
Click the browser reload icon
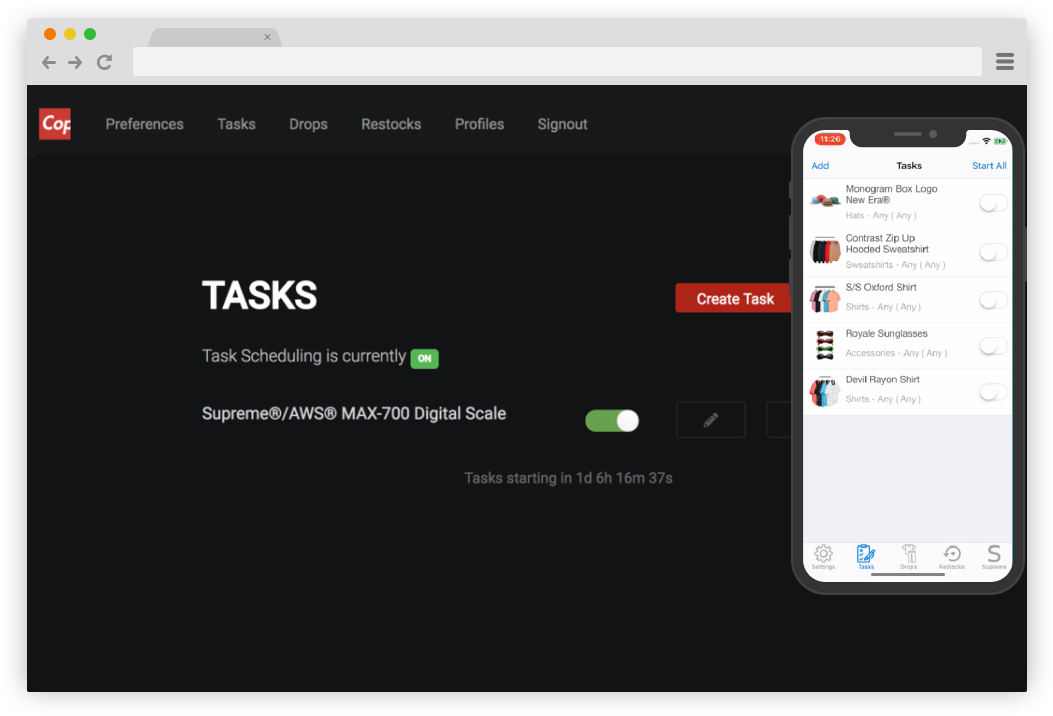[x=104, y=62]
